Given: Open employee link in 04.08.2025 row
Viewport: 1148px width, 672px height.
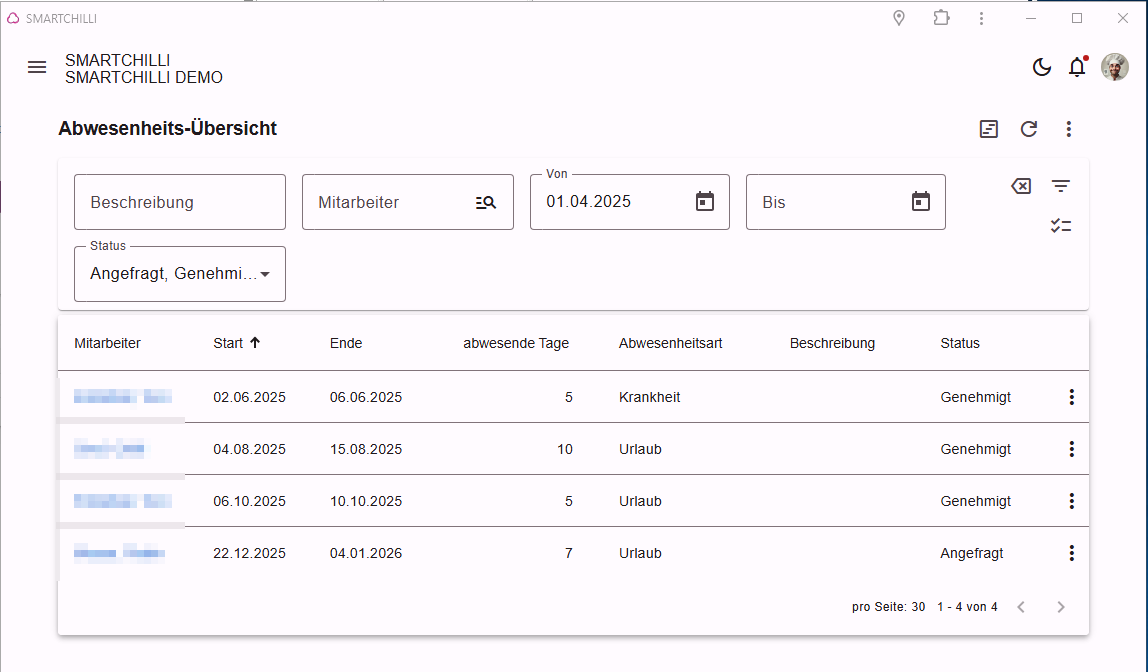Looking at the screenshot, I should [109, 449].
